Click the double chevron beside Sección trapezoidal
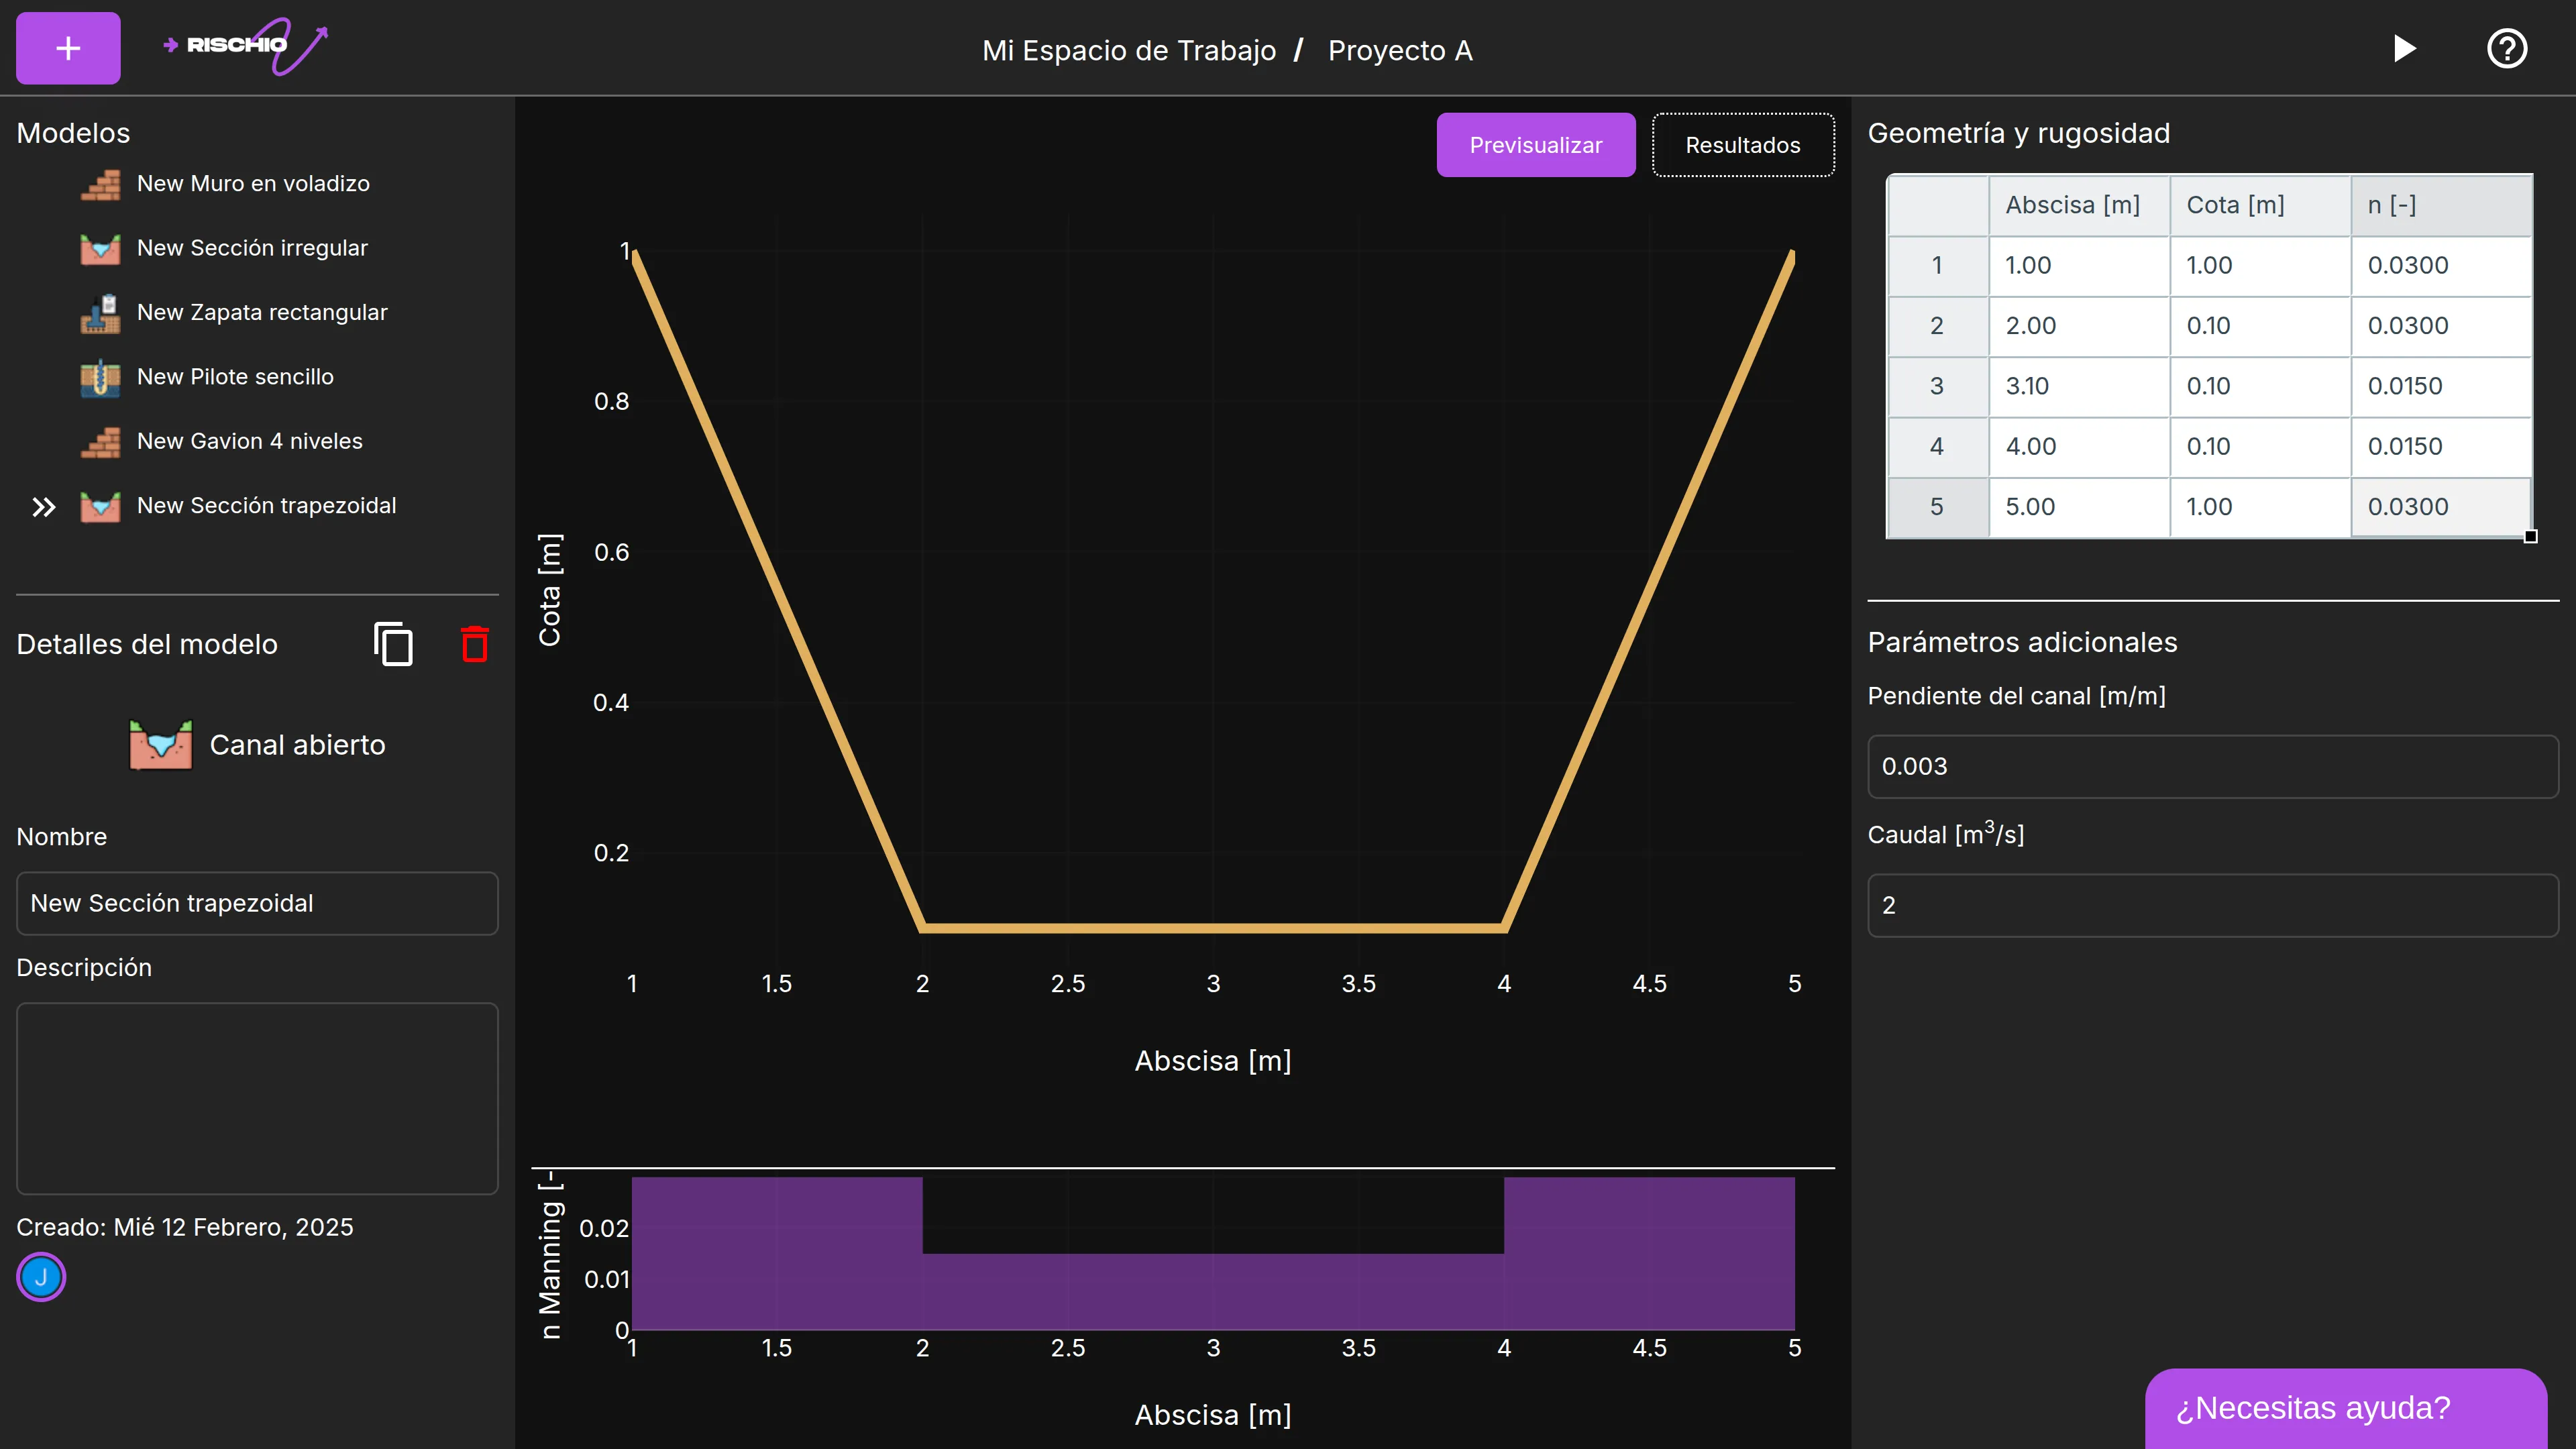Image resolution: width=2576 pixels, height=1449 pixels. 43,507
